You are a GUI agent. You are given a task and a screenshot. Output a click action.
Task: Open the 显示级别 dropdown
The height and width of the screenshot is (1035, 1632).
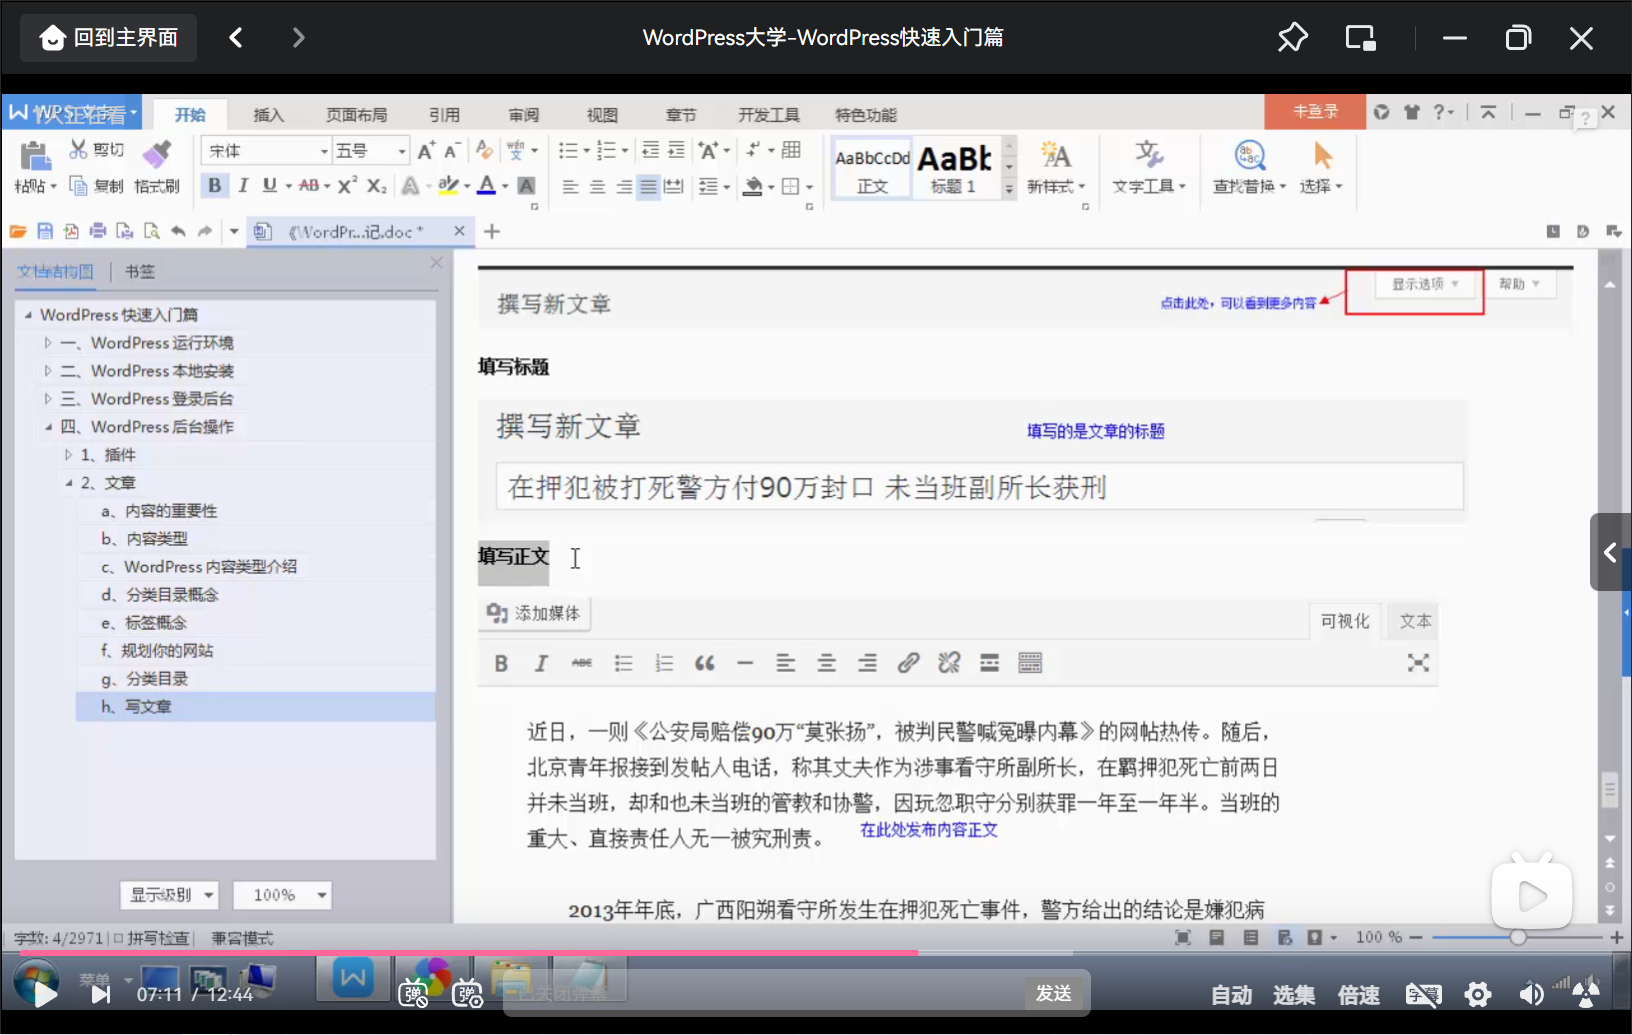pyautogui.click(x=169, y=895)
